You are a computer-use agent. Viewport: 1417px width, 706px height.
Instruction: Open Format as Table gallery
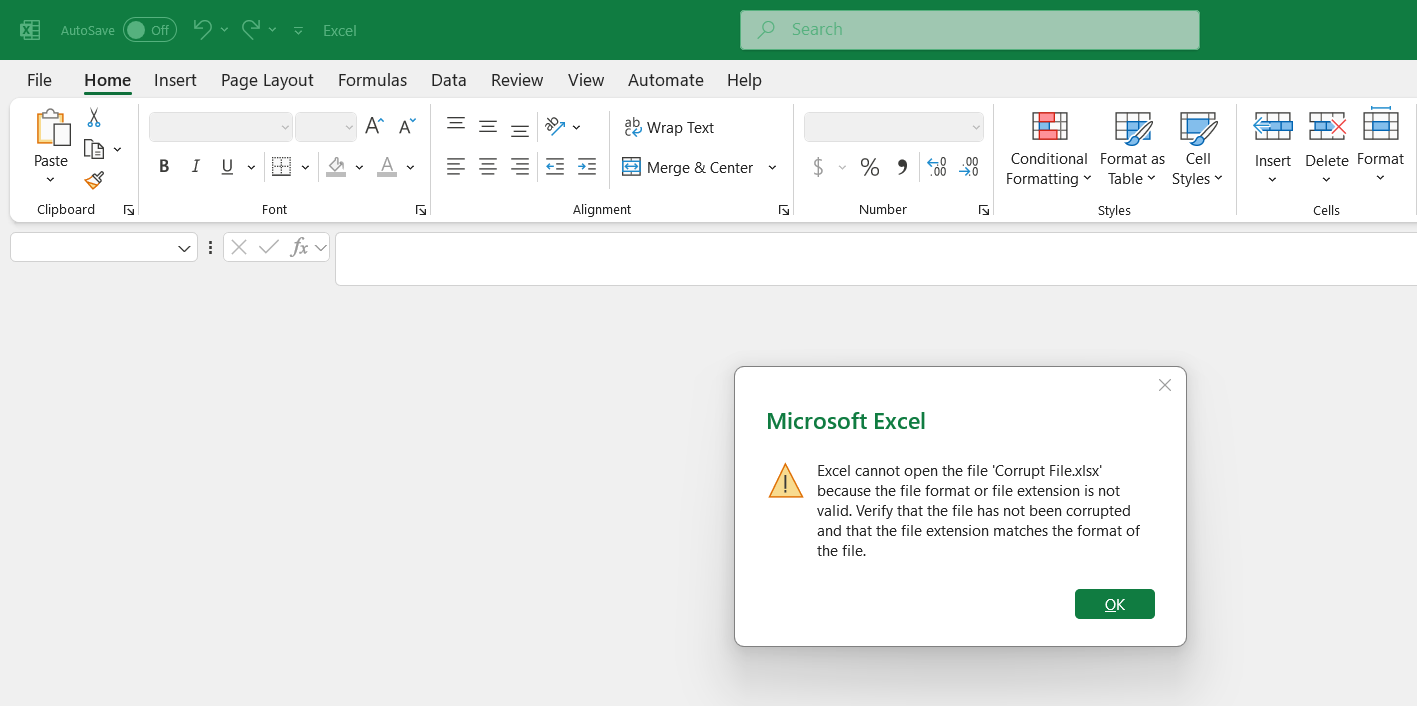tap(1132, 149)
